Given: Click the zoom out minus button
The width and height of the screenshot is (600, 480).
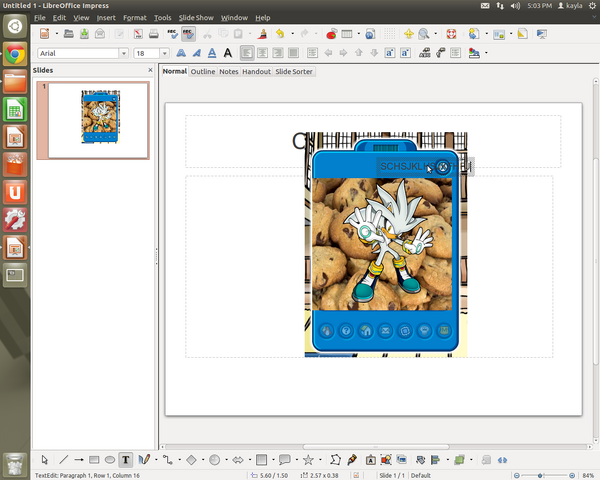Looking at the screenshot, I should pos(517,475).
